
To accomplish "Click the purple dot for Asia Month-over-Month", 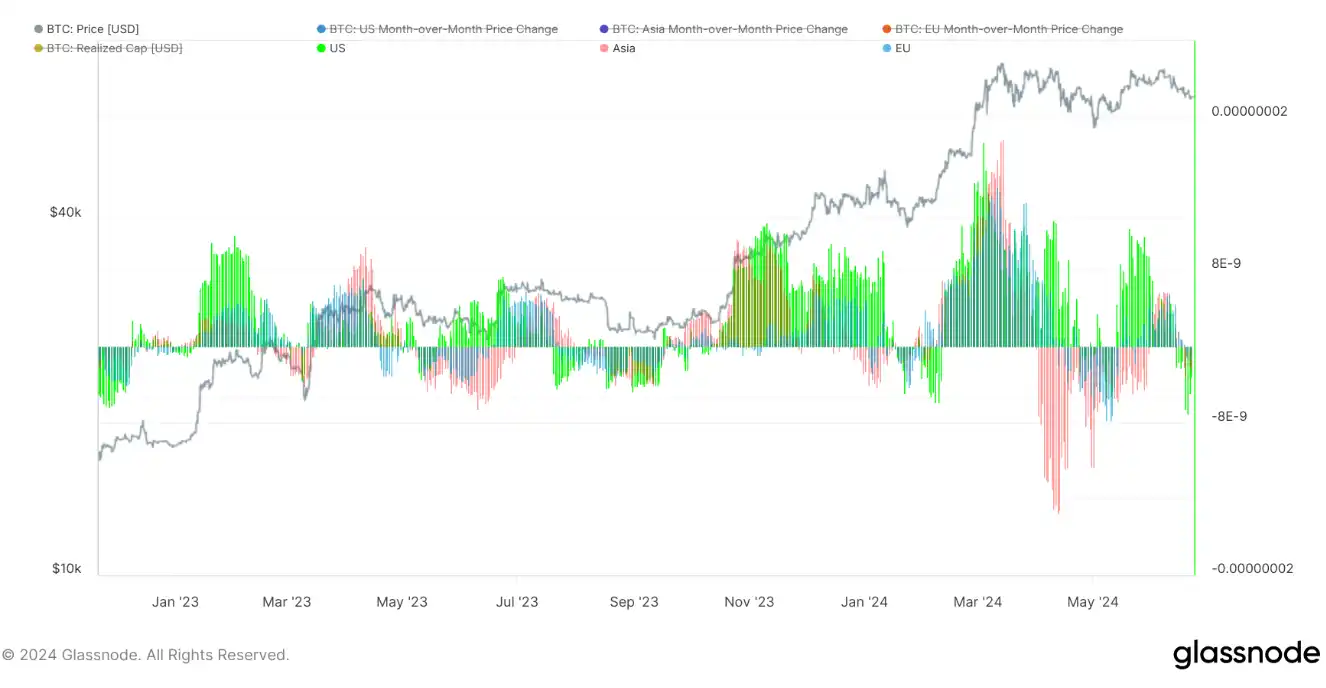I will (603, 29).
